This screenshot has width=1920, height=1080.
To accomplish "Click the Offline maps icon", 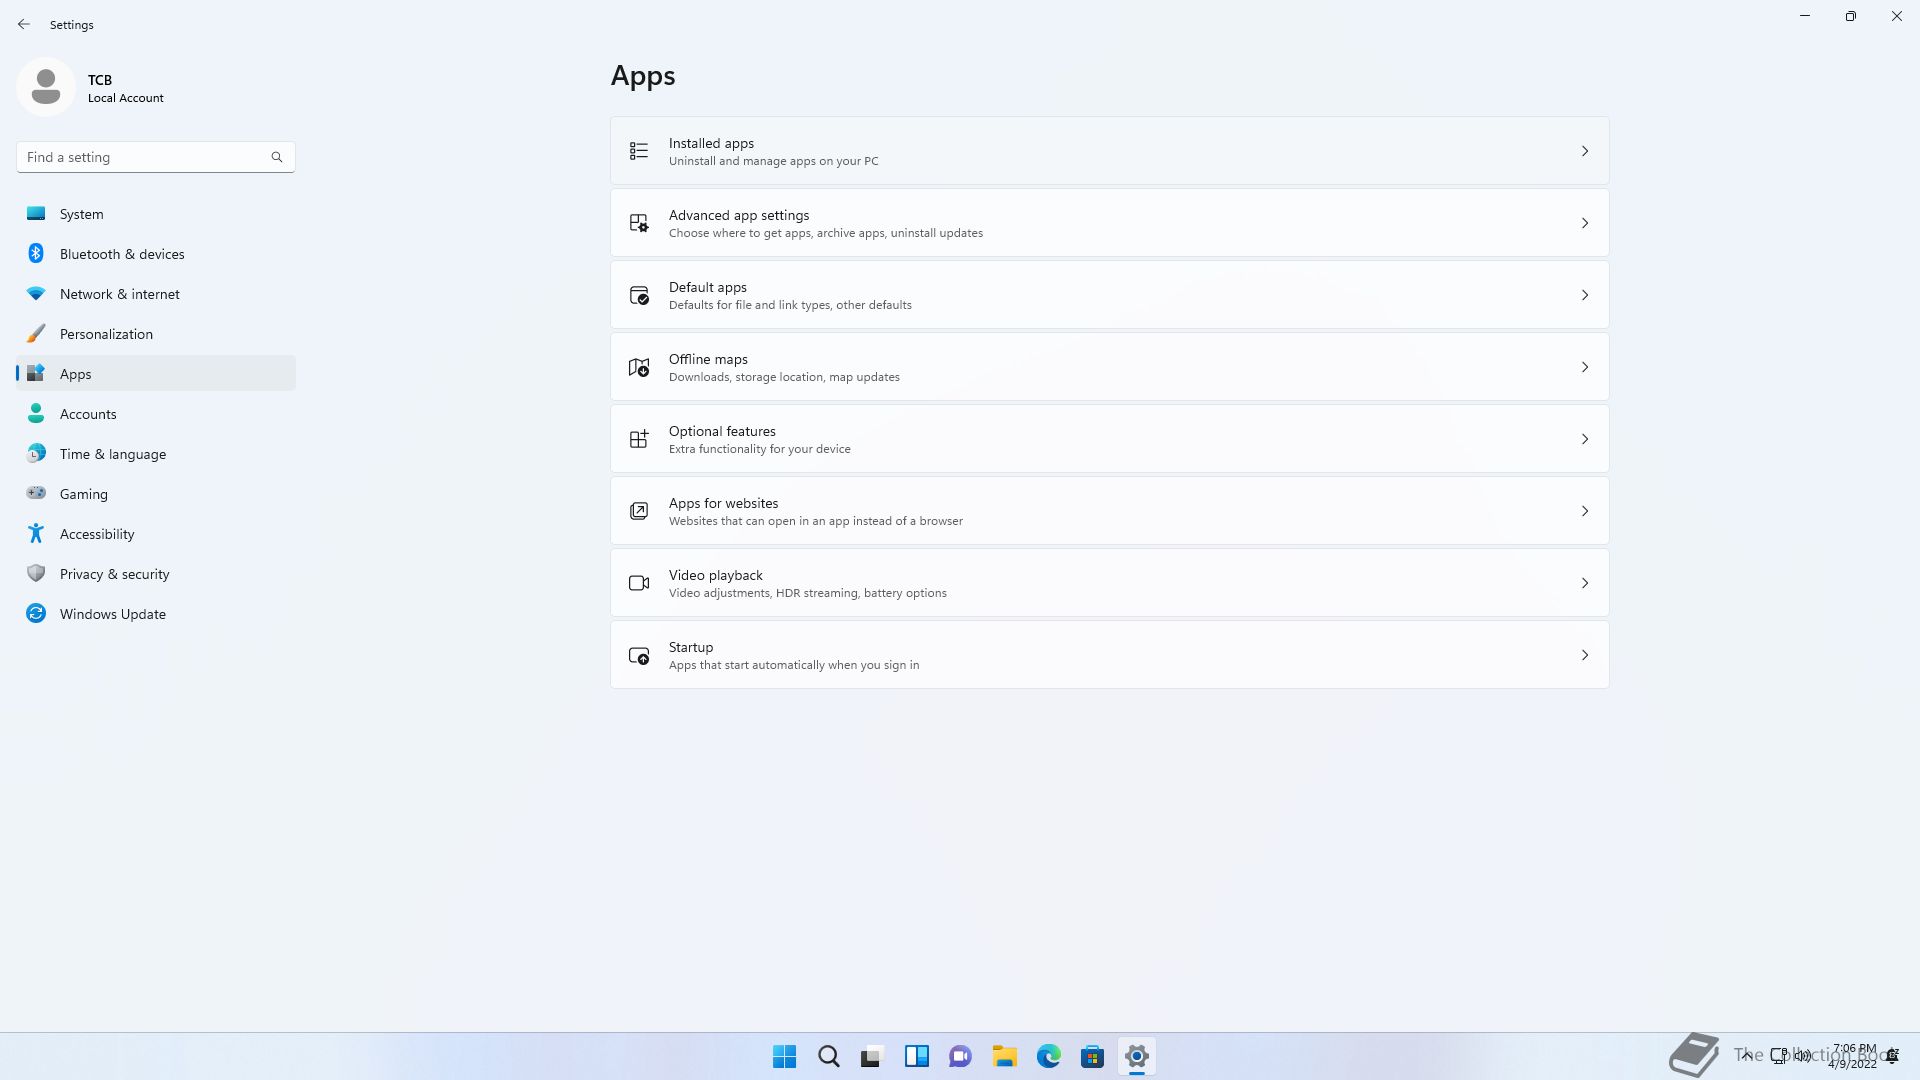I will click(639, 367).
